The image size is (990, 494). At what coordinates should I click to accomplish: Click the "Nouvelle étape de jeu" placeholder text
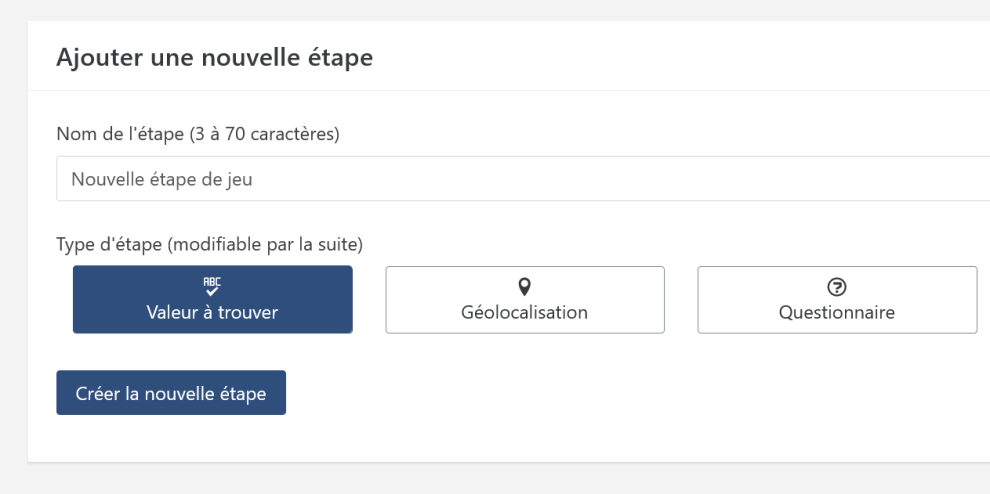coord(146,180)
